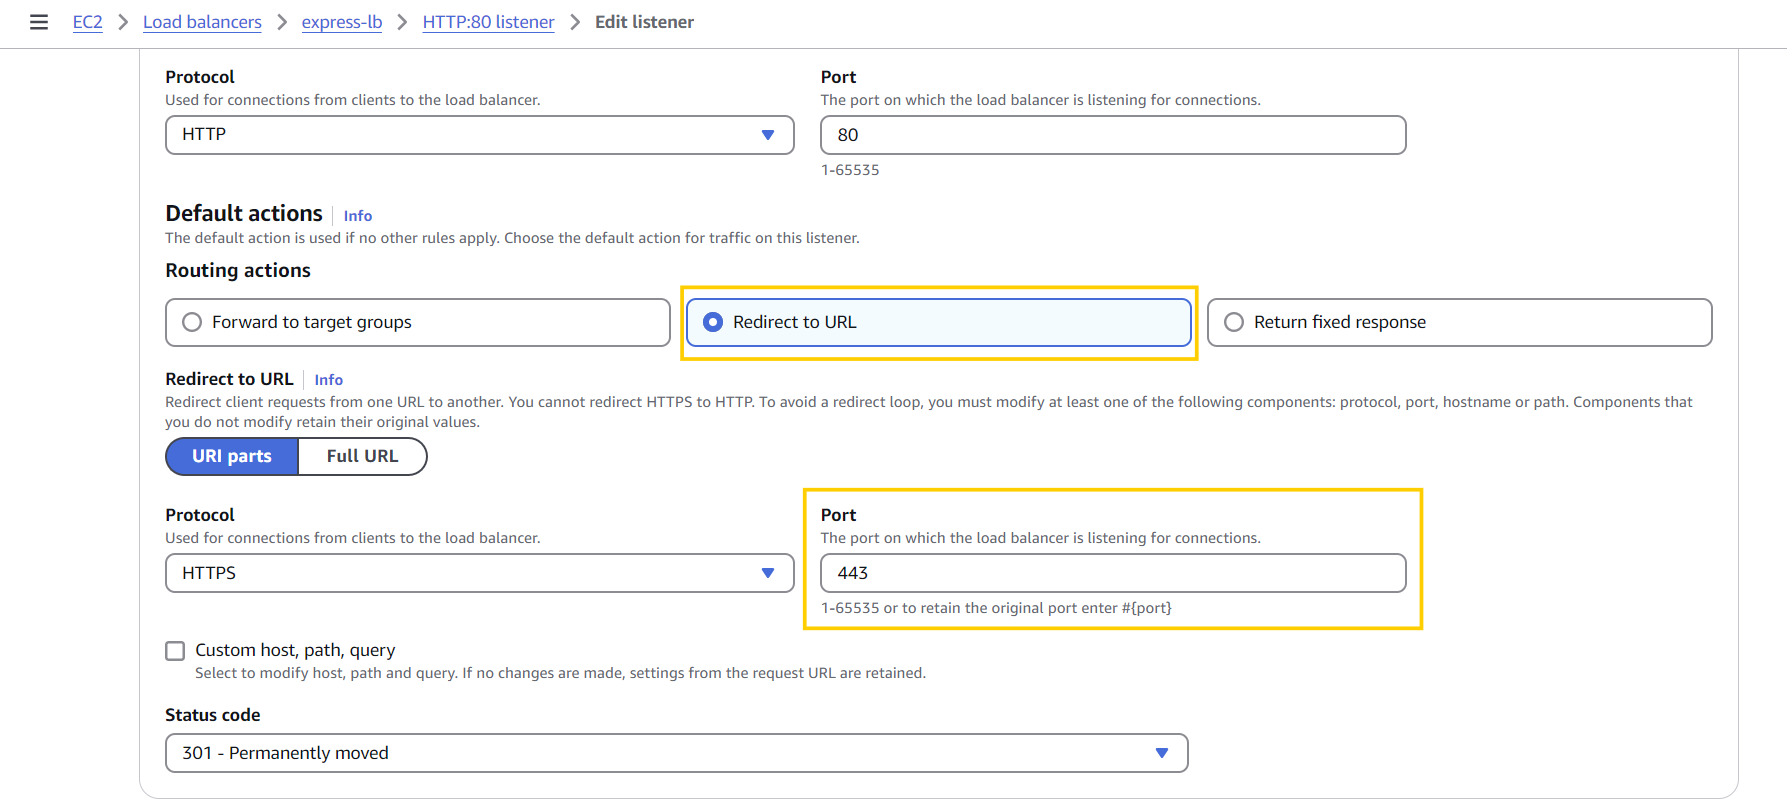
Task: Go to Load balancers breadcrumb
Action: [x=202, y=22]
